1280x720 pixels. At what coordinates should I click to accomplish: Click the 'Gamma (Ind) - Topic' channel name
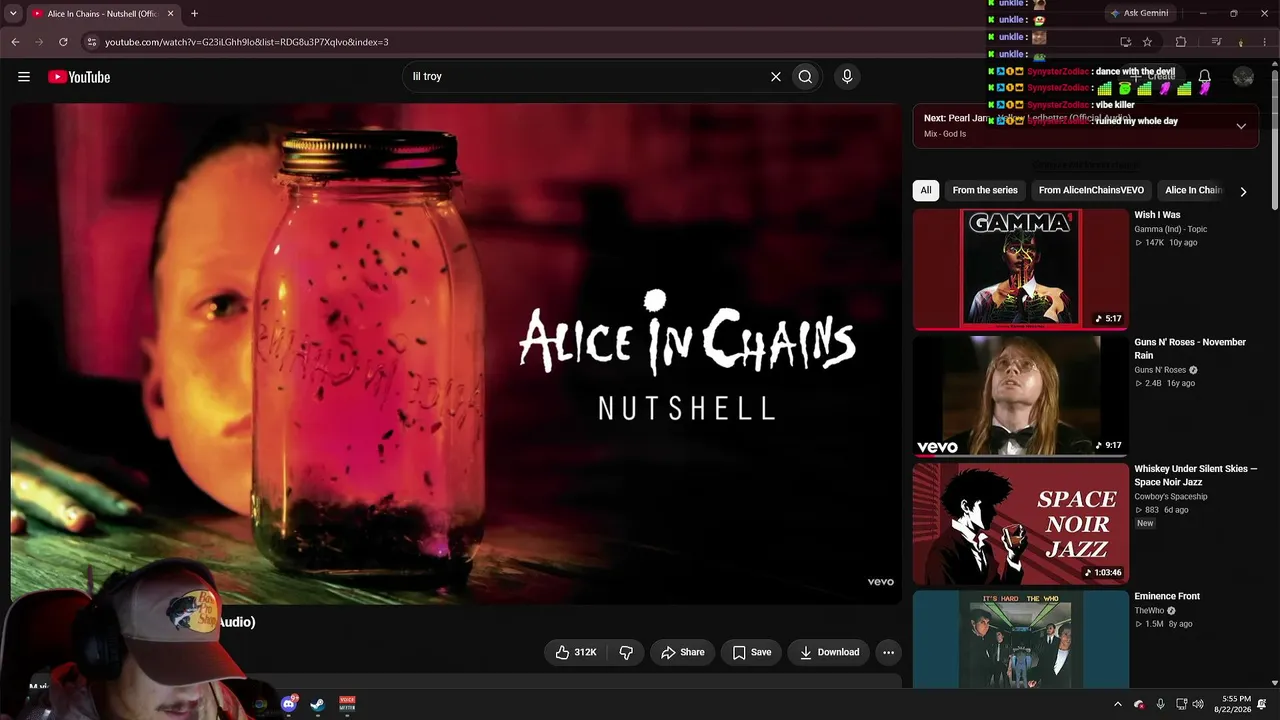[x=1171, y=229]
